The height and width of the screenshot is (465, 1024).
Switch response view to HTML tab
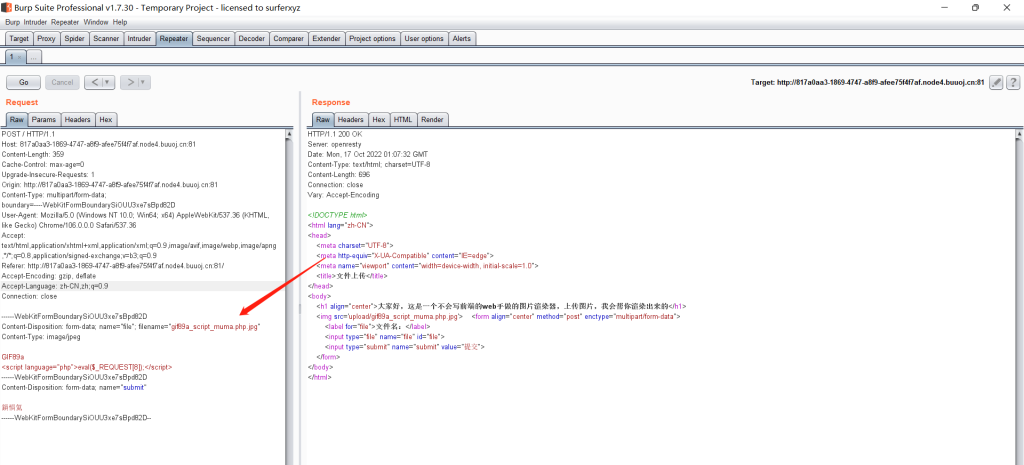point(402,120)
